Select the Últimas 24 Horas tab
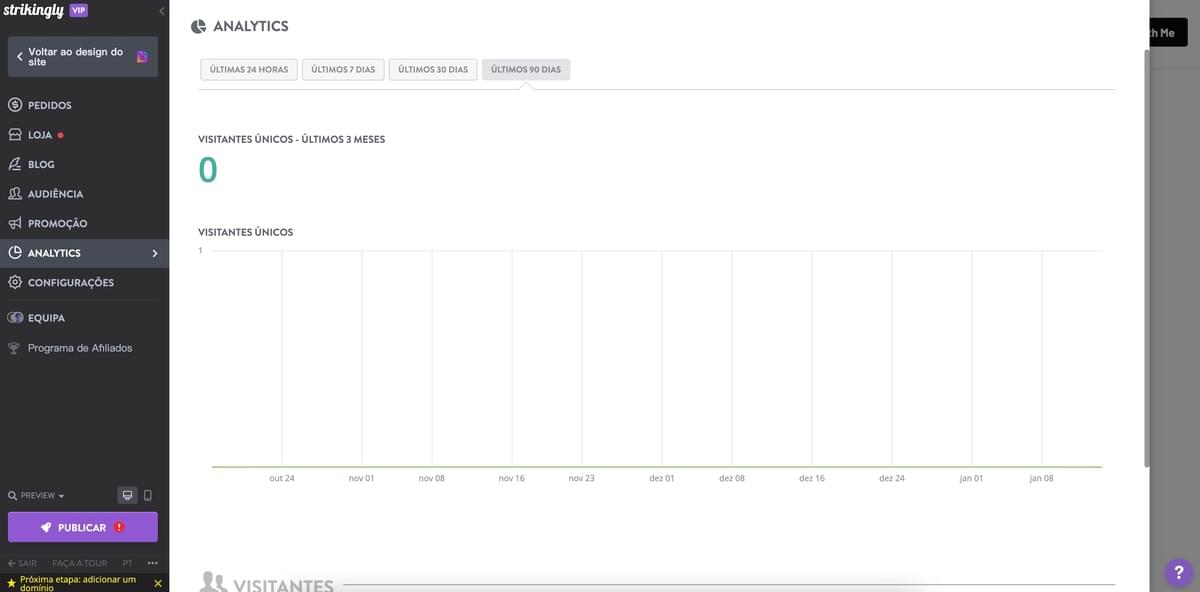This screenshot has width=1200, height=592. click(249, 70)
